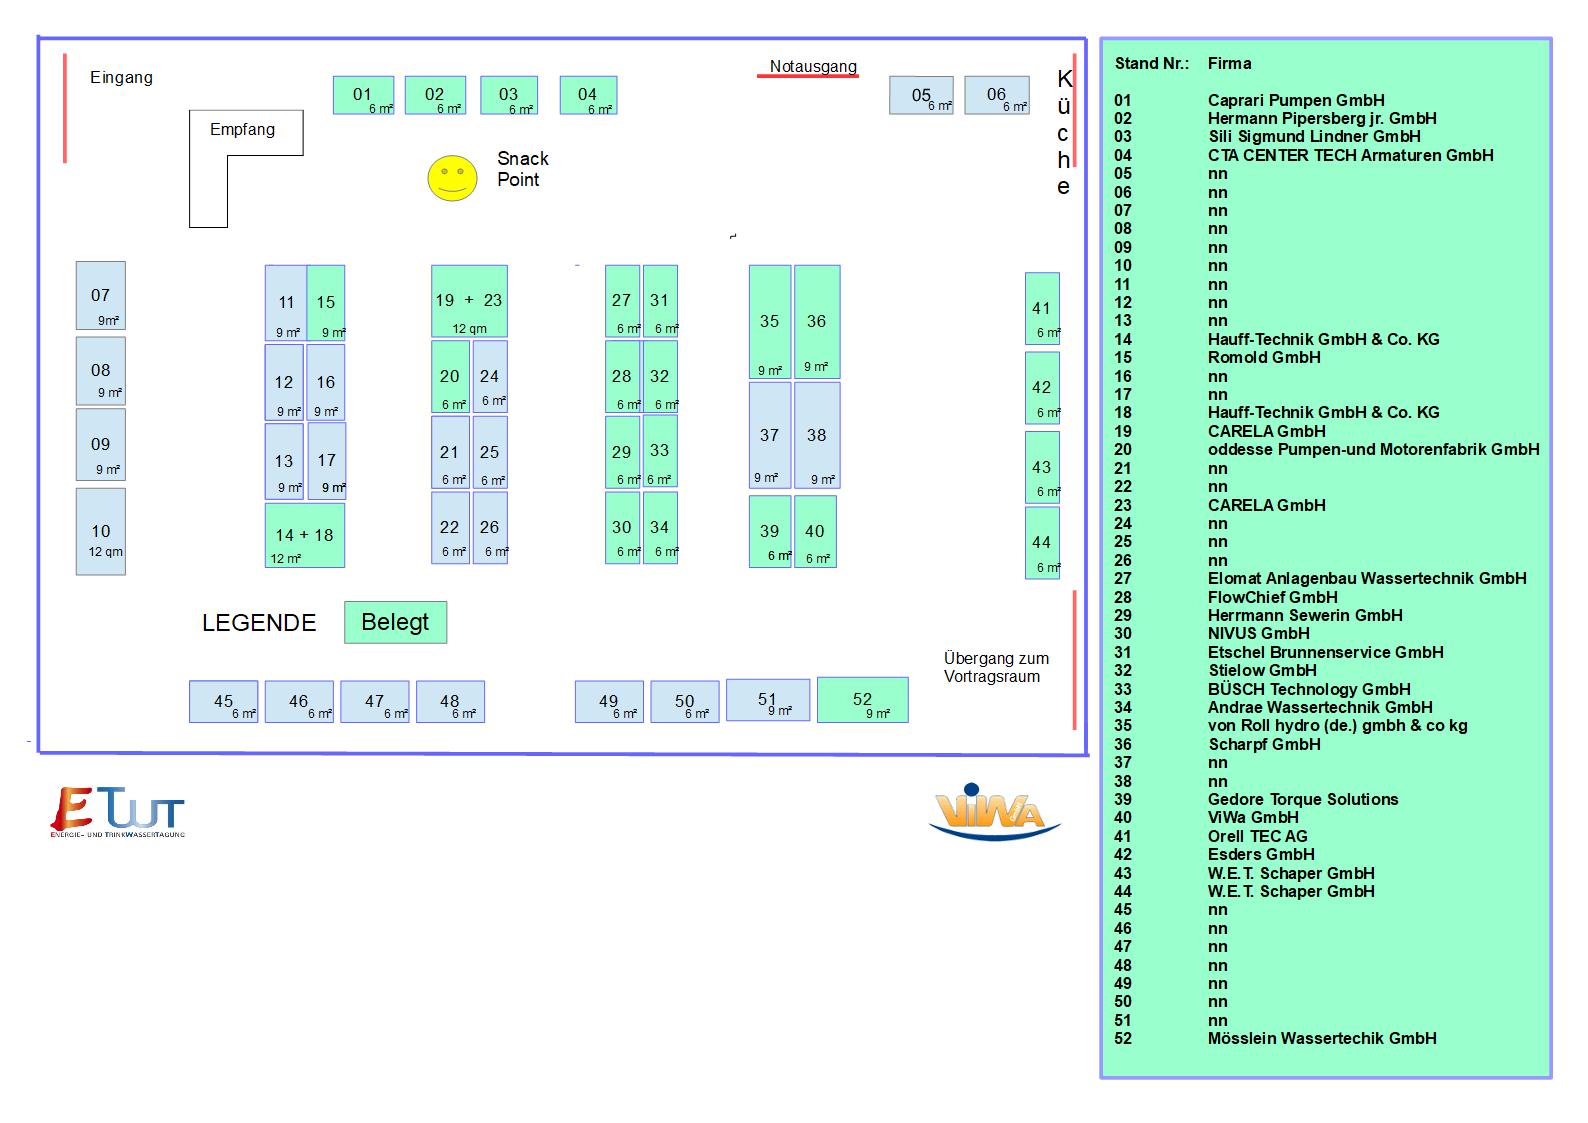The image size is (1588, 1123).
Task: Click Esders GmbH in the list
Action: 1261,854
